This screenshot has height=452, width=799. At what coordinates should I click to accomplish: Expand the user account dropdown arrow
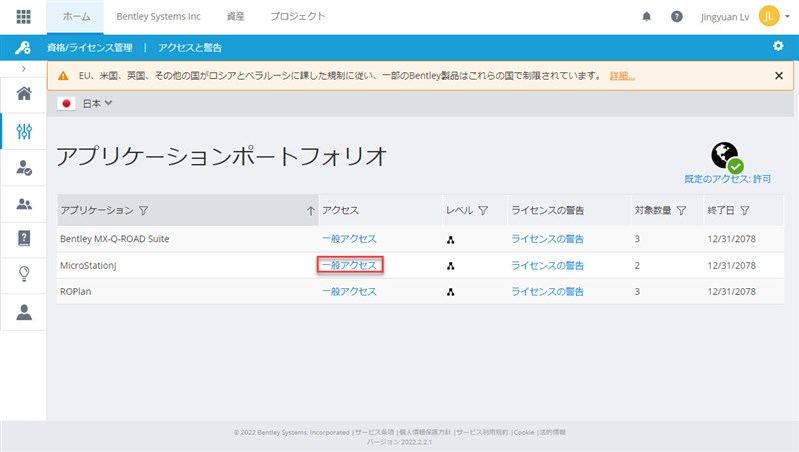click(787, 16)
